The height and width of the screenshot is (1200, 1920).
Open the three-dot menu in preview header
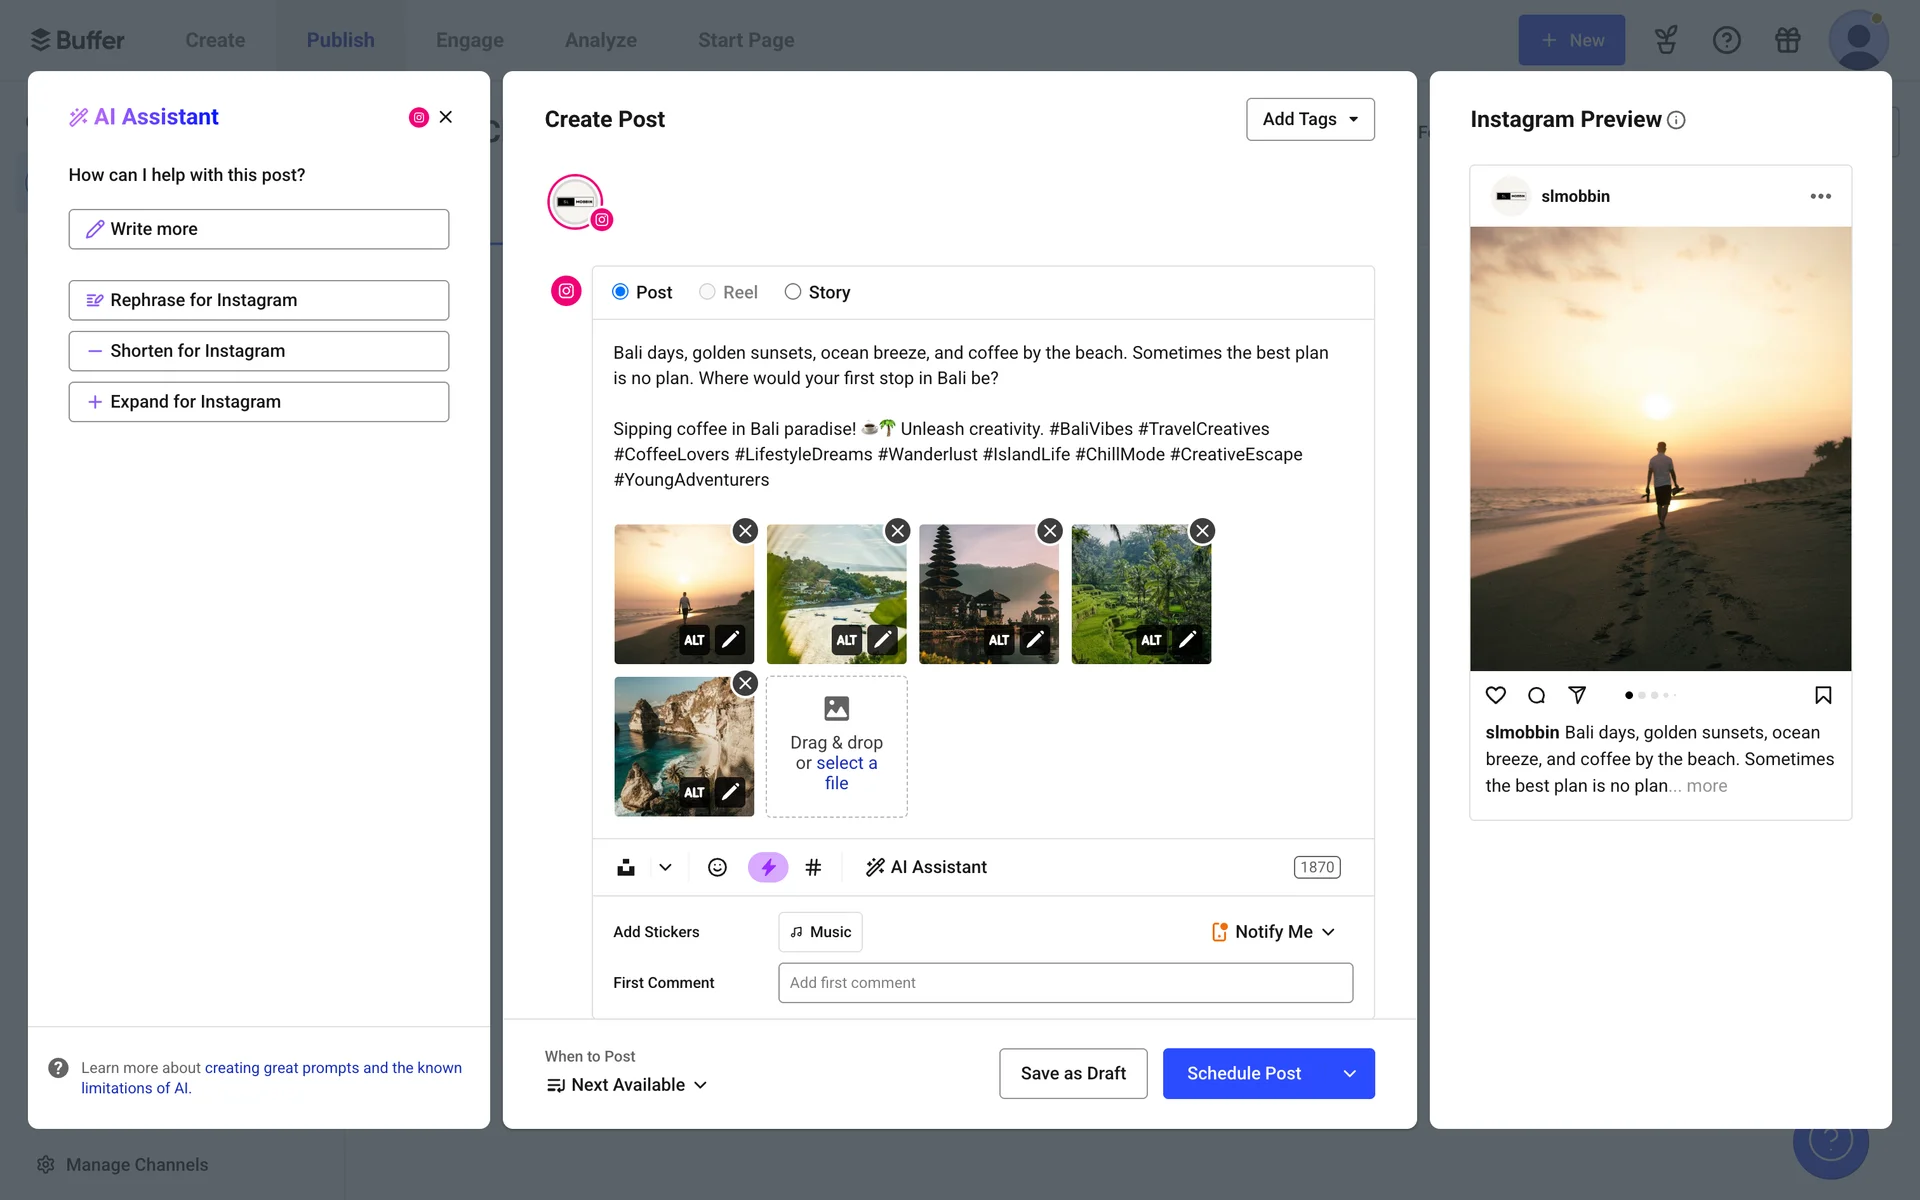pos(1820,196)
